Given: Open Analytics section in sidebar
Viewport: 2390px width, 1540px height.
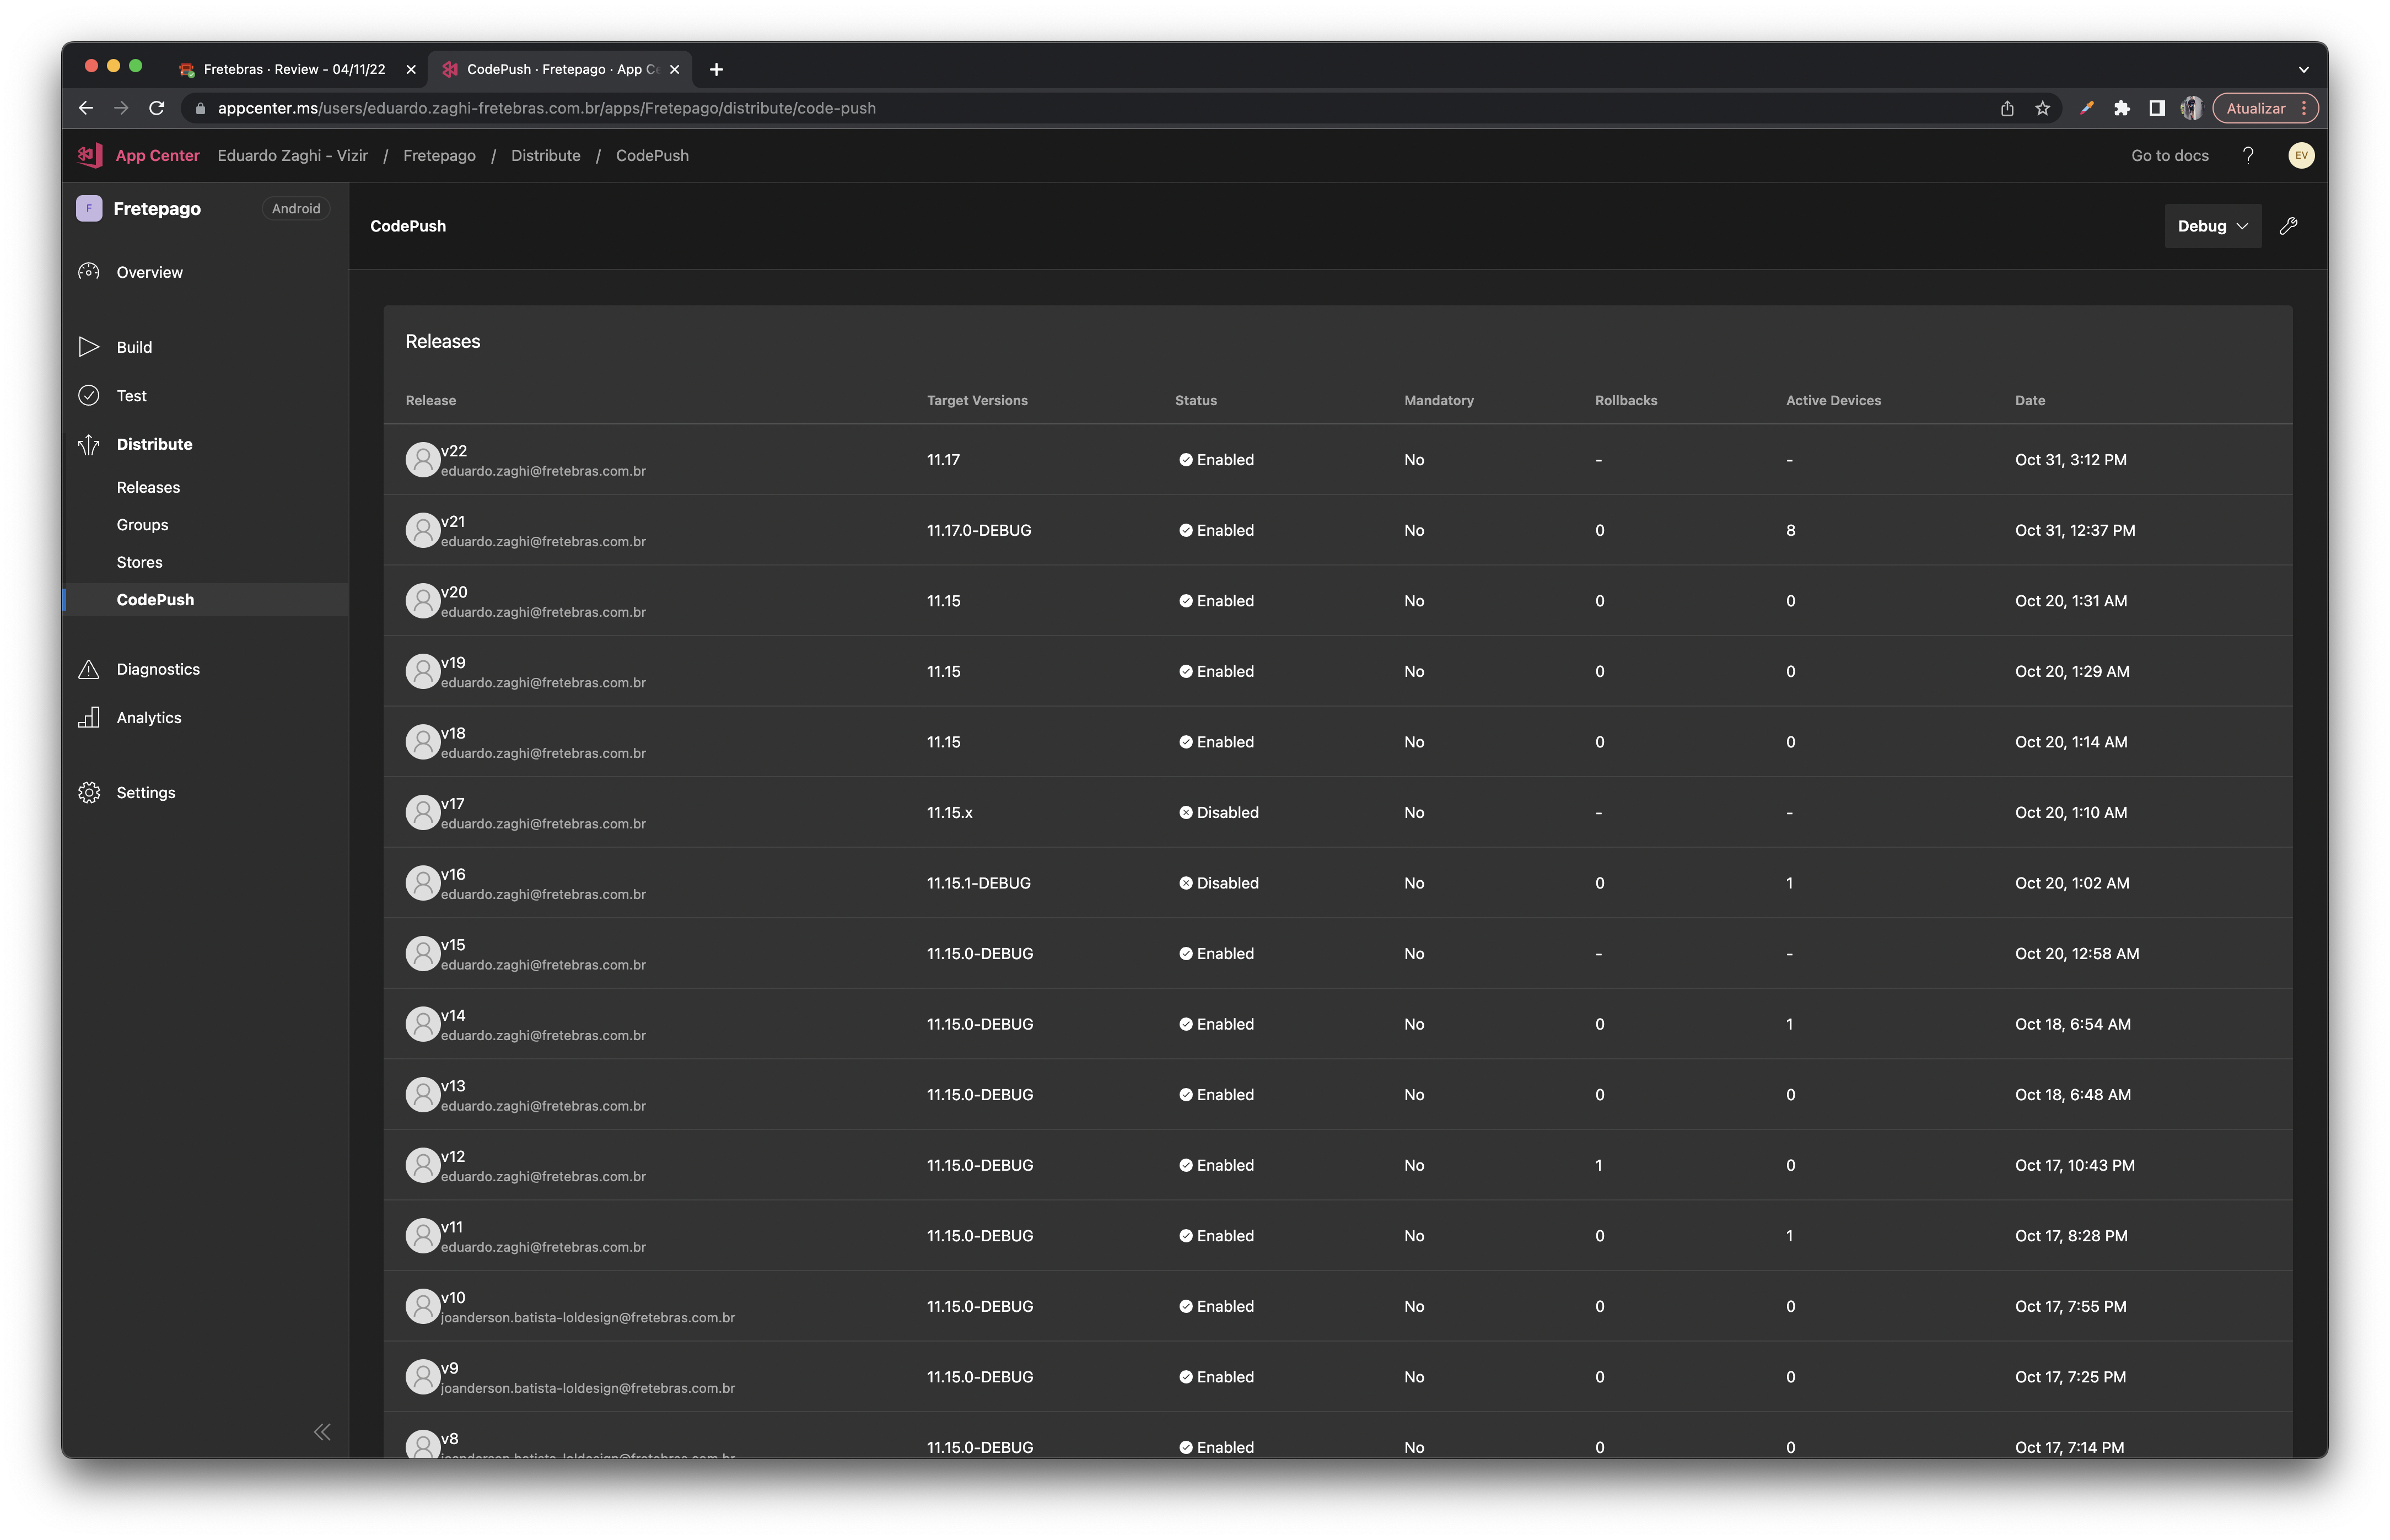Looking at the screenshot, I should pyautogui.click(x=148, y=718).
